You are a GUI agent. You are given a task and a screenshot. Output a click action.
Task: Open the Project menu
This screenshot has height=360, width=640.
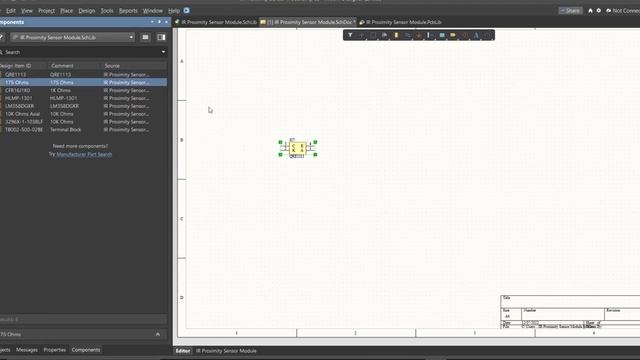click(47, 11)
